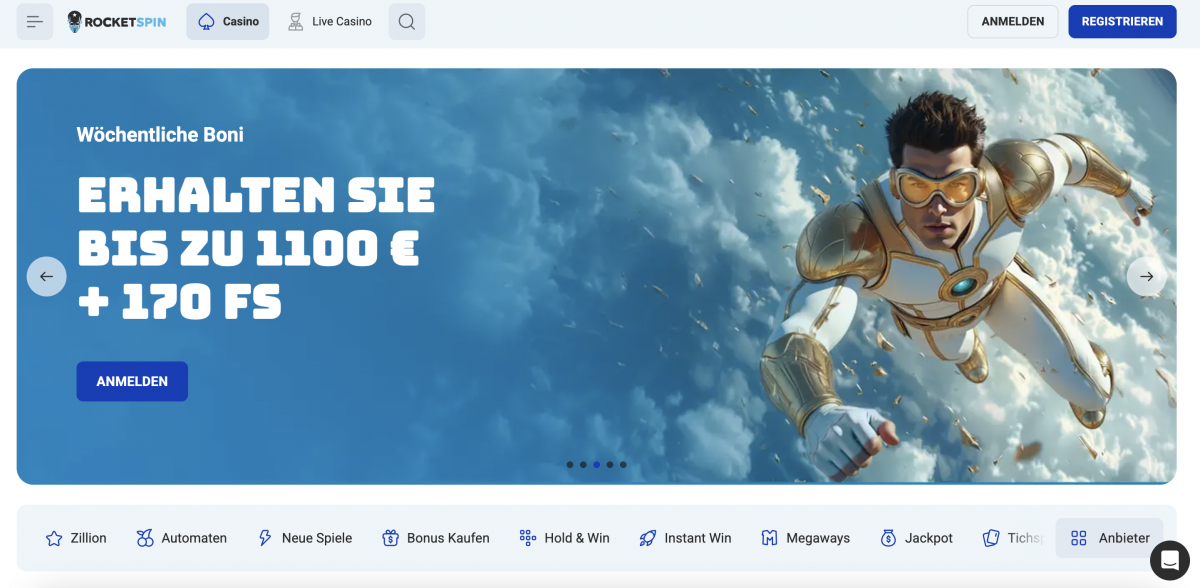Select the first carousel dot
The height and width of the screenshot is (588, 1200).
570,465
